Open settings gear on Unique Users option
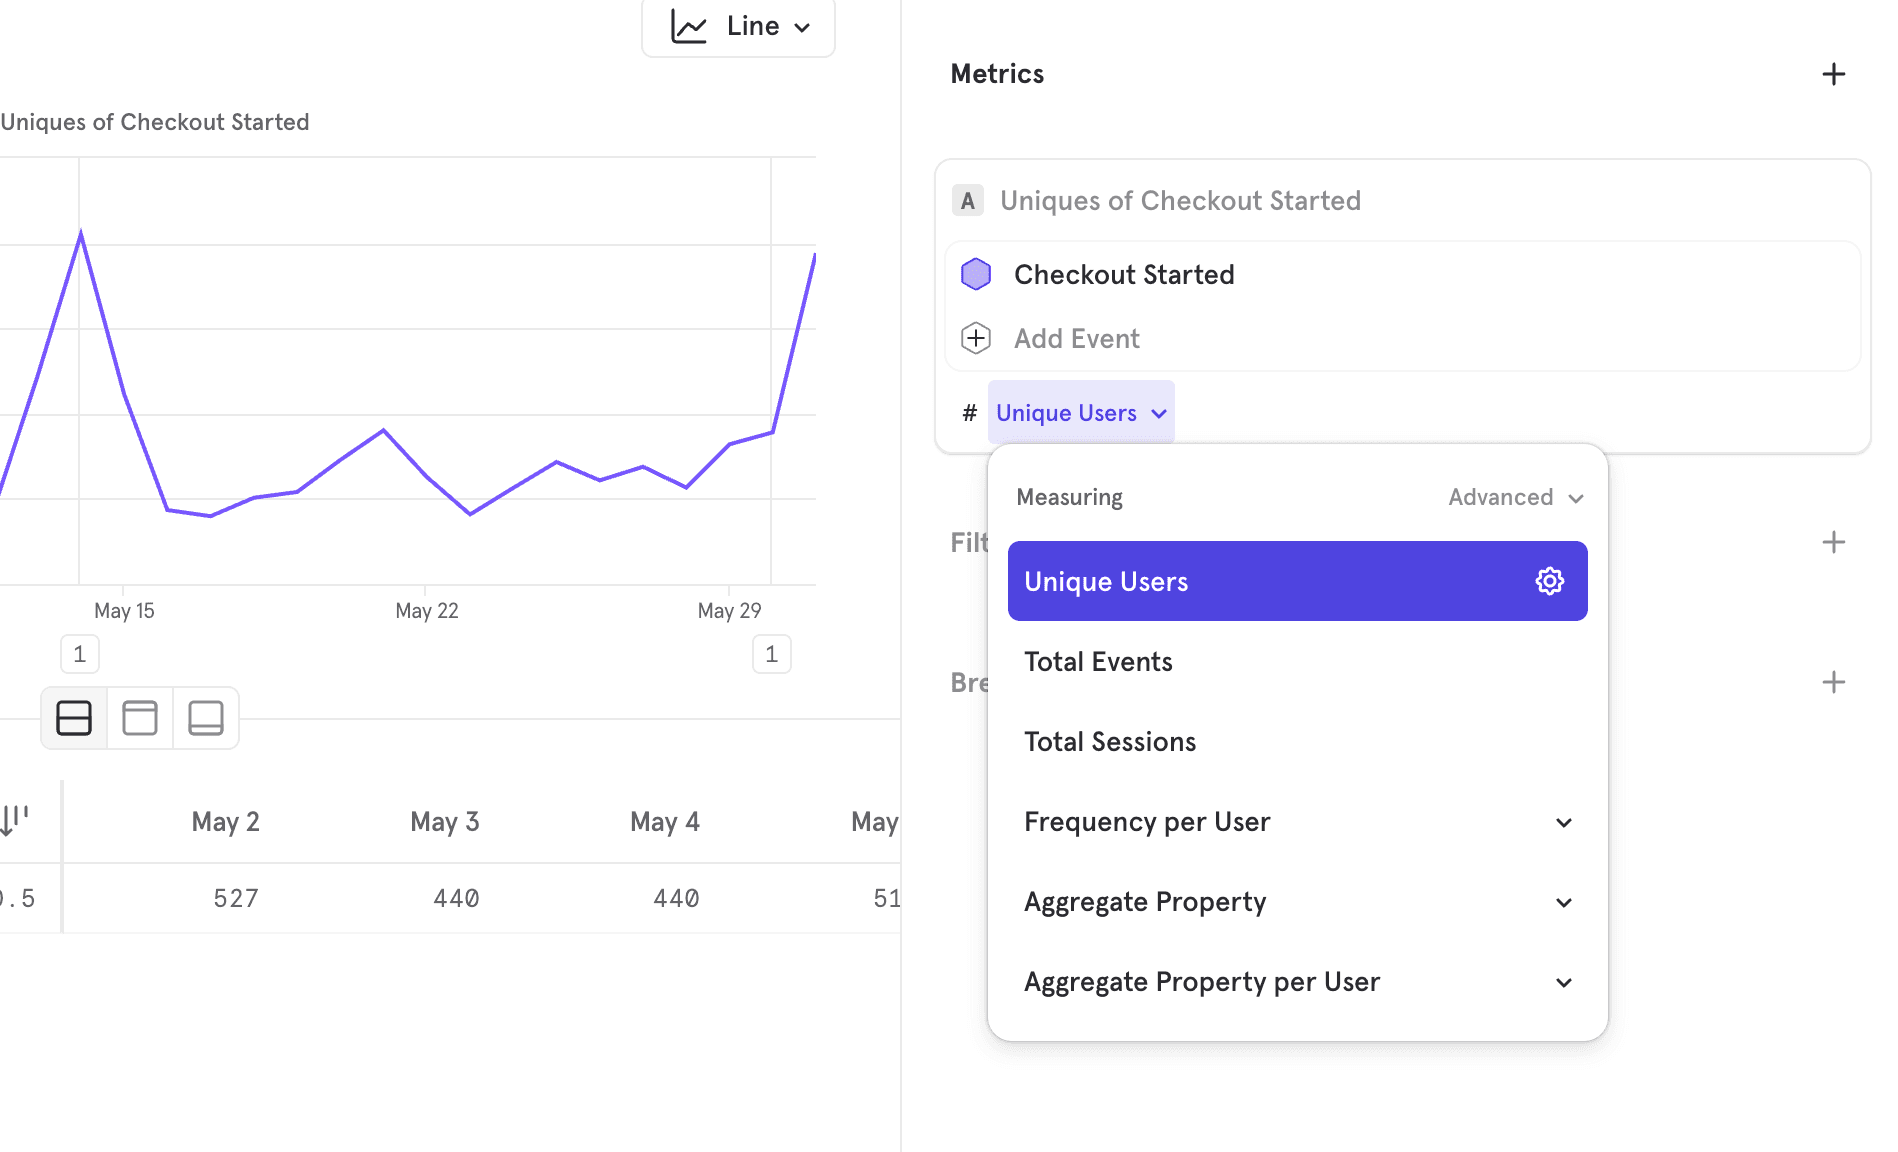Image resolution: width=1898 pixels, height=1152 pixels. tap(1549, 581)
